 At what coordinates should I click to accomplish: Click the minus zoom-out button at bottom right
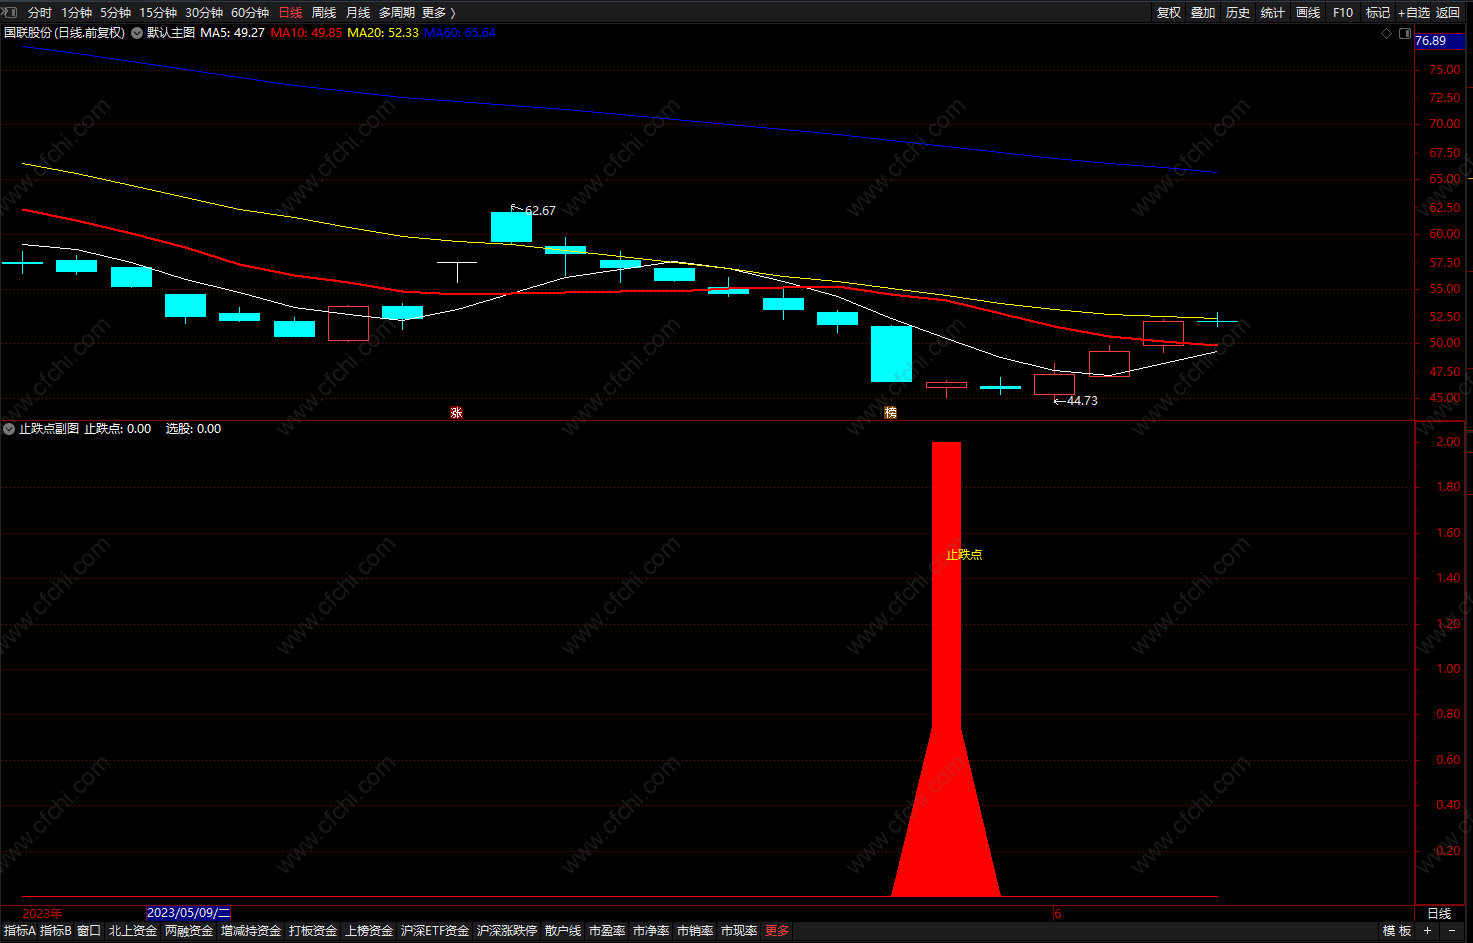pos(1452,931)
